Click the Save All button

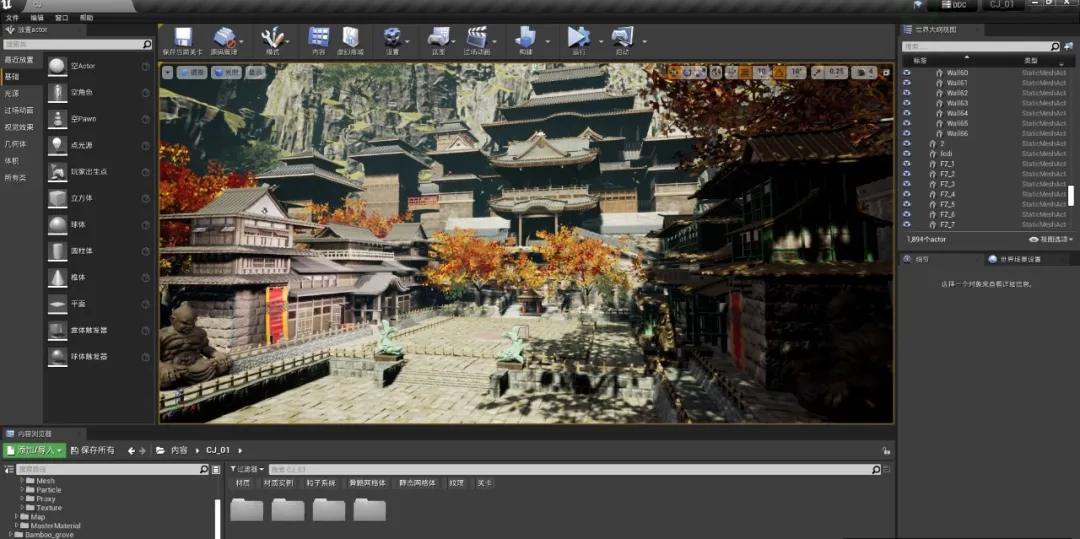(x=91, y=451)
